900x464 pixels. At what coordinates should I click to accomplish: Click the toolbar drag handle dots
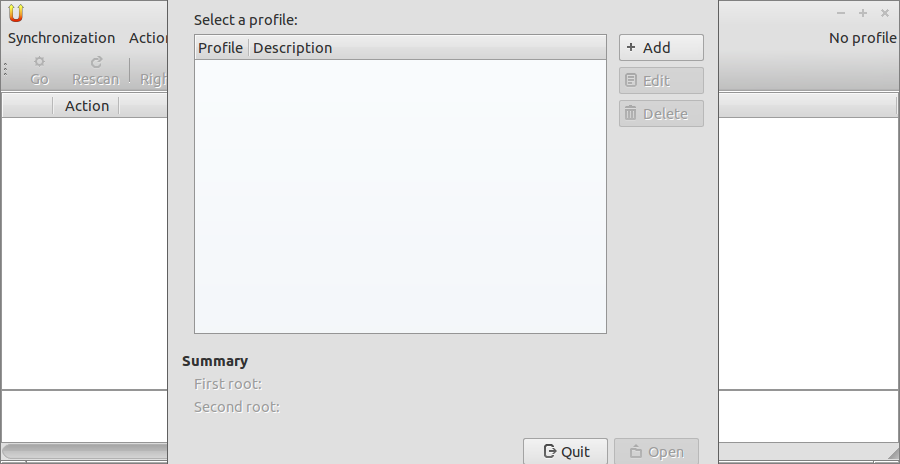[x=5, y=69]
